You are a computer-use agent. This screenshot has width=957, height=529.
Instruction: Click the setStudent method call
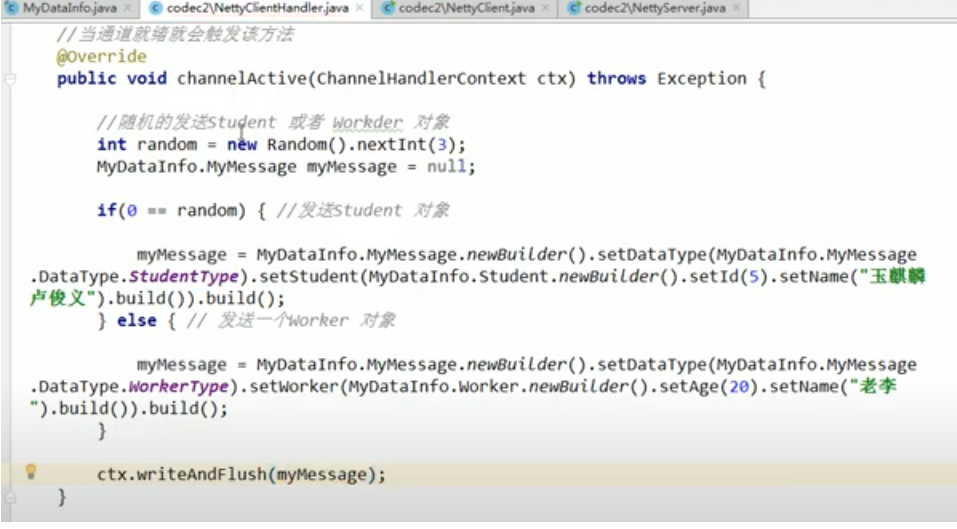308,276
